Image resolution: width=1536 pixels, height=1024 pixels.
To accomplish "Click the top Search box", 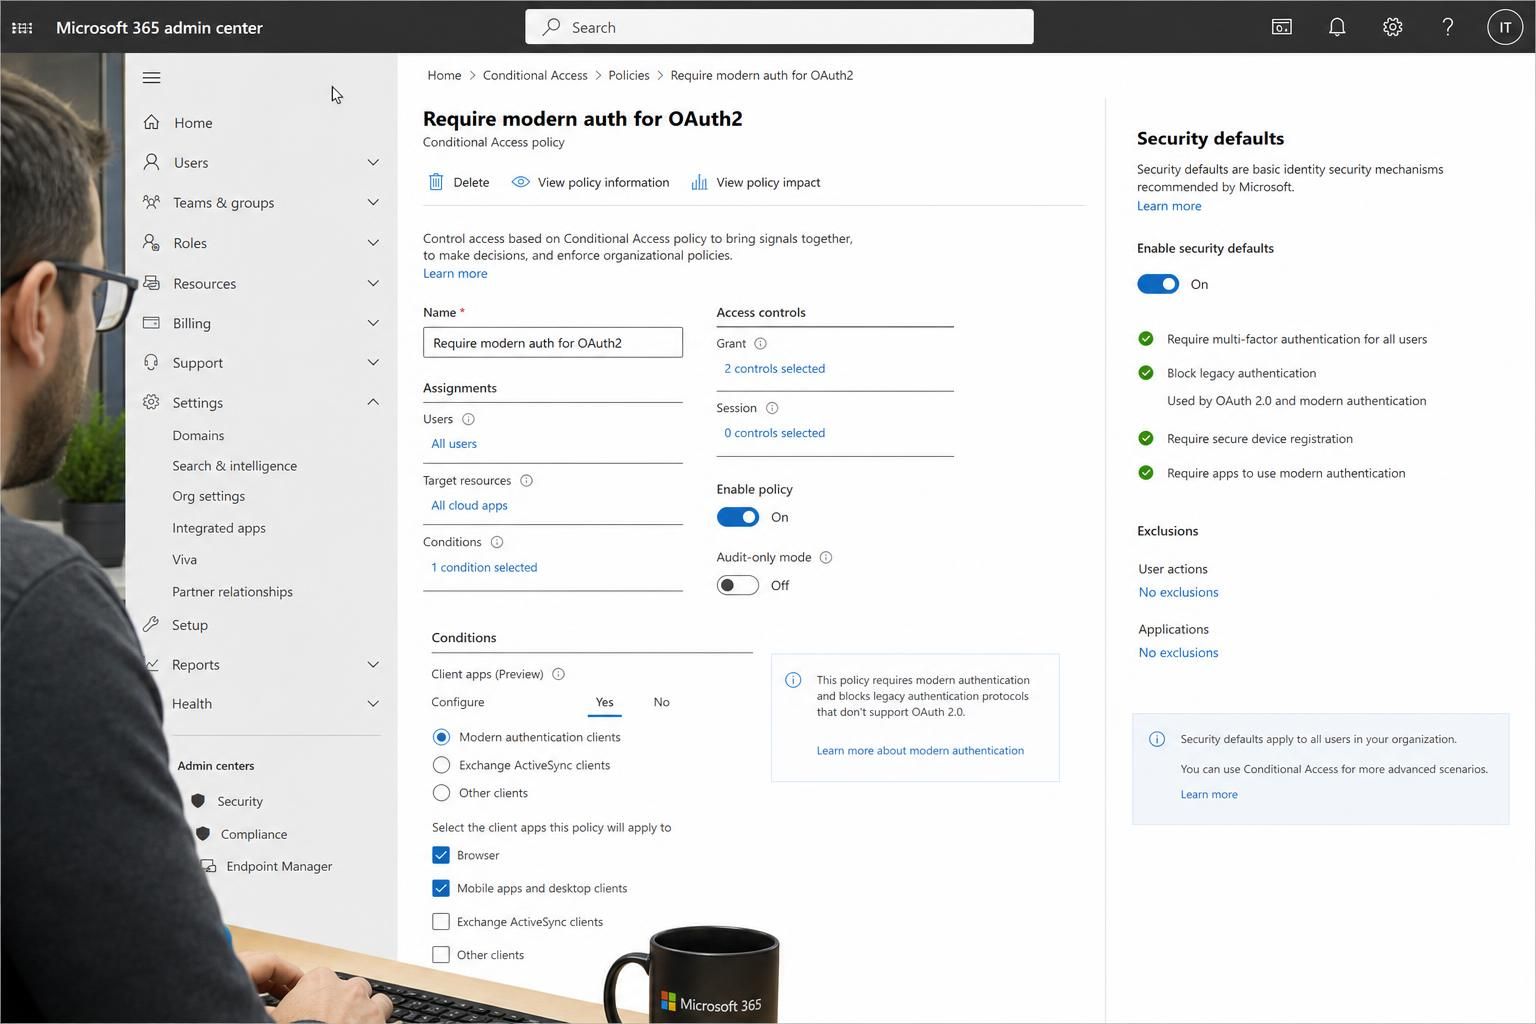I will [779, 27].
